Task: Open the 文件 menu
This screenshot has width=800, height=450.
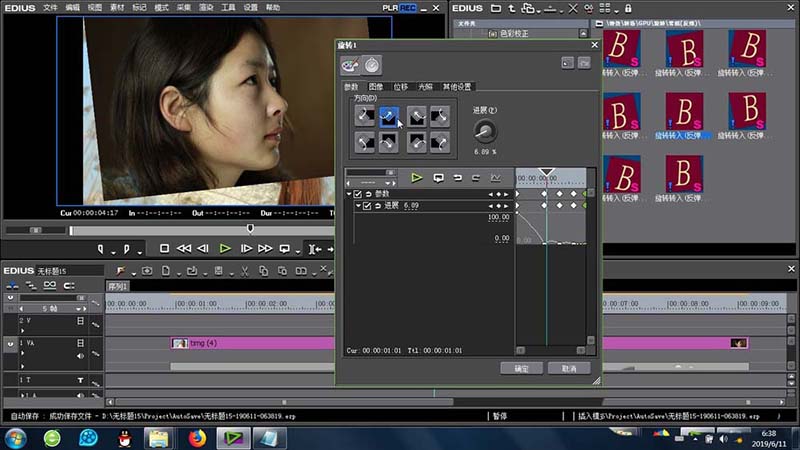Action: pos(50,8)
